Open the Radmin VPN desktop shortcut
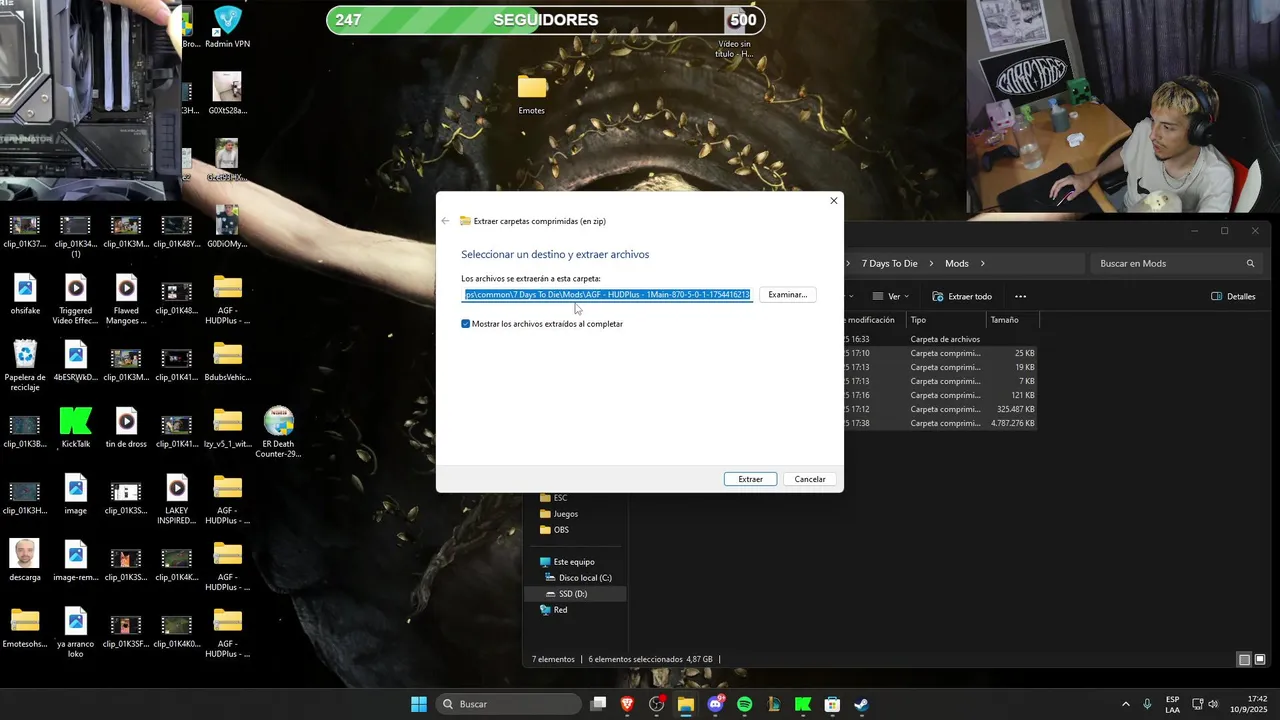Image resolution: width=1280 pixels, height=720 pixels. 227,28
